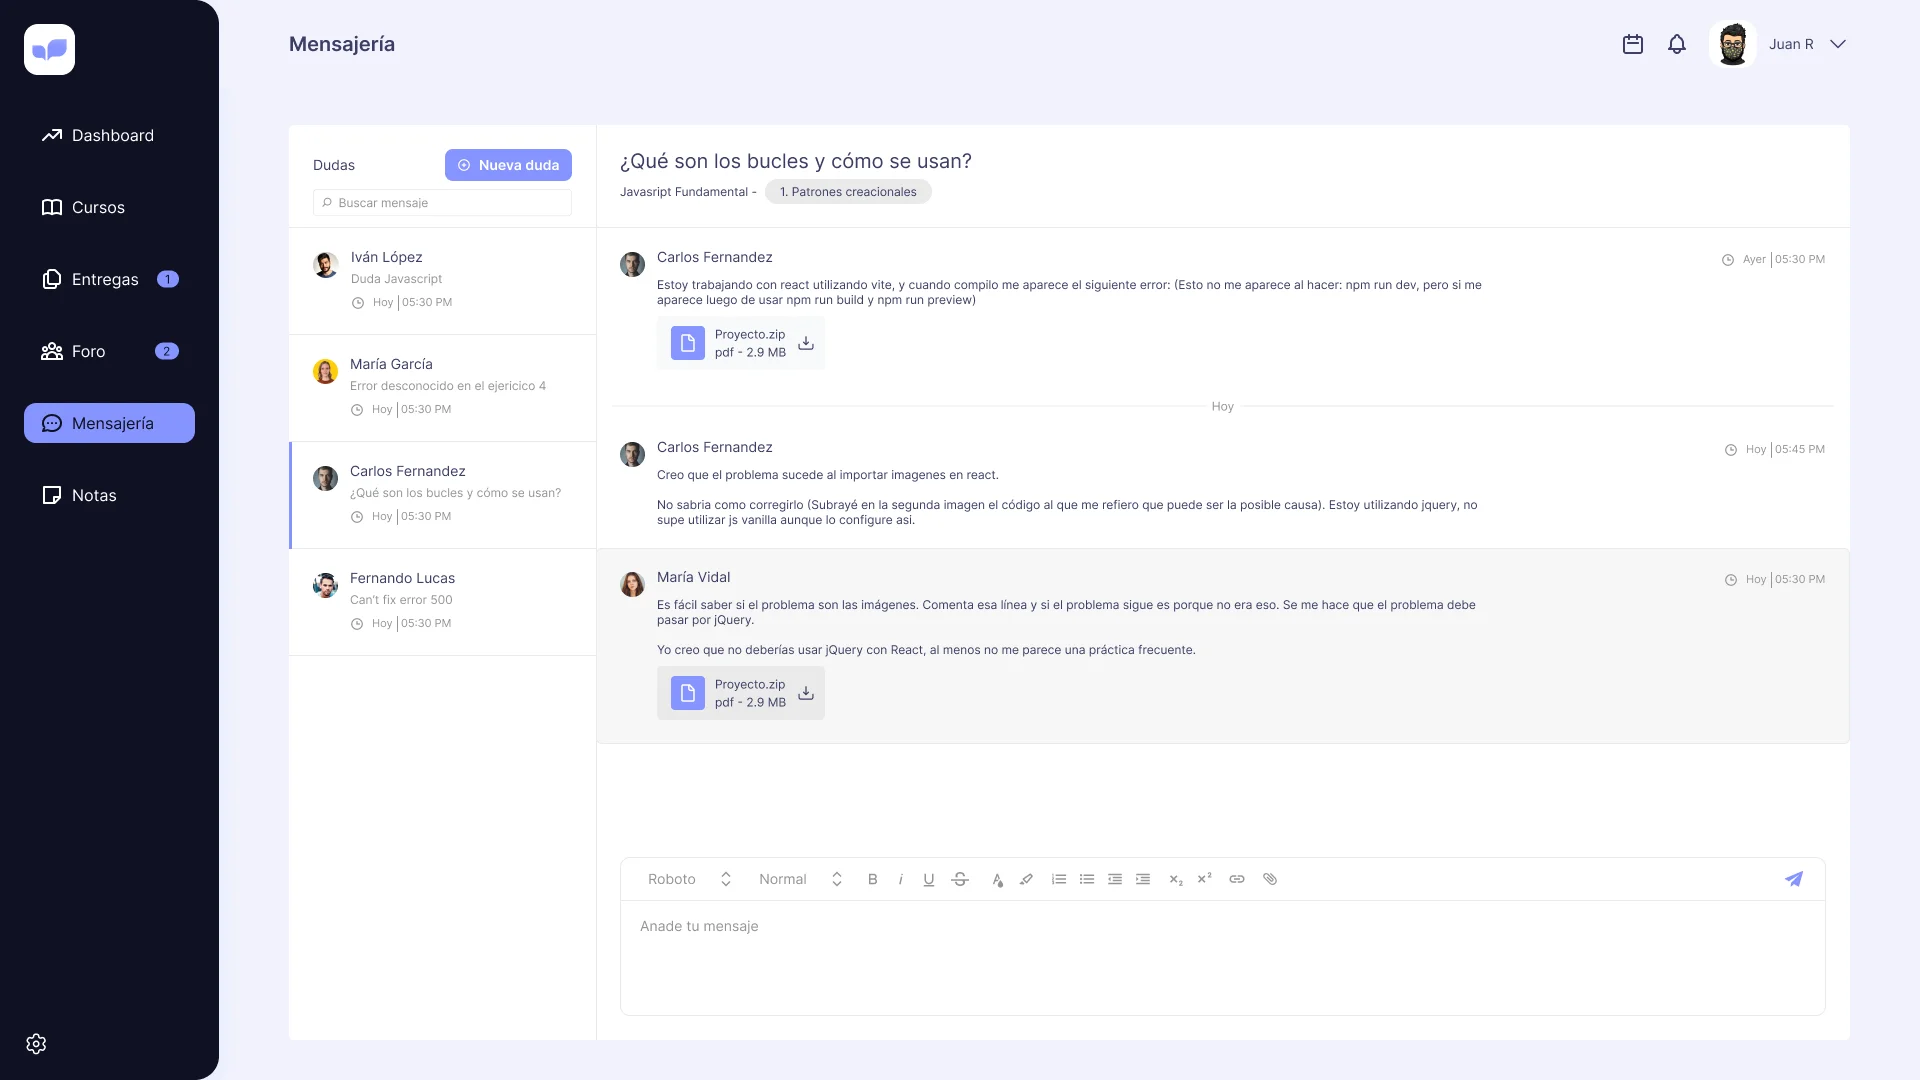Click Nueva duda button
The width and height of the screenshot is (1920, 1080).
pyautogui.click(x=508, y=165)
